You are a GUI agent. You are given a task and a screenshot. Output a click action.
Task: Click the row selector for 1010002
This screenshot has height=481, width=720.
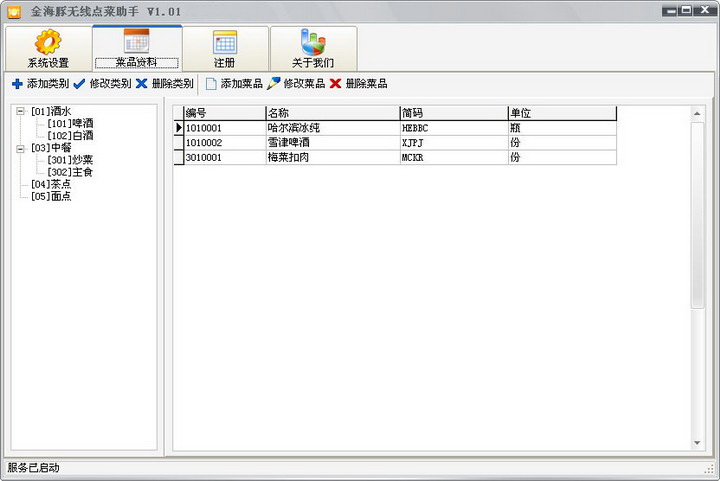[x=179, y=143]
